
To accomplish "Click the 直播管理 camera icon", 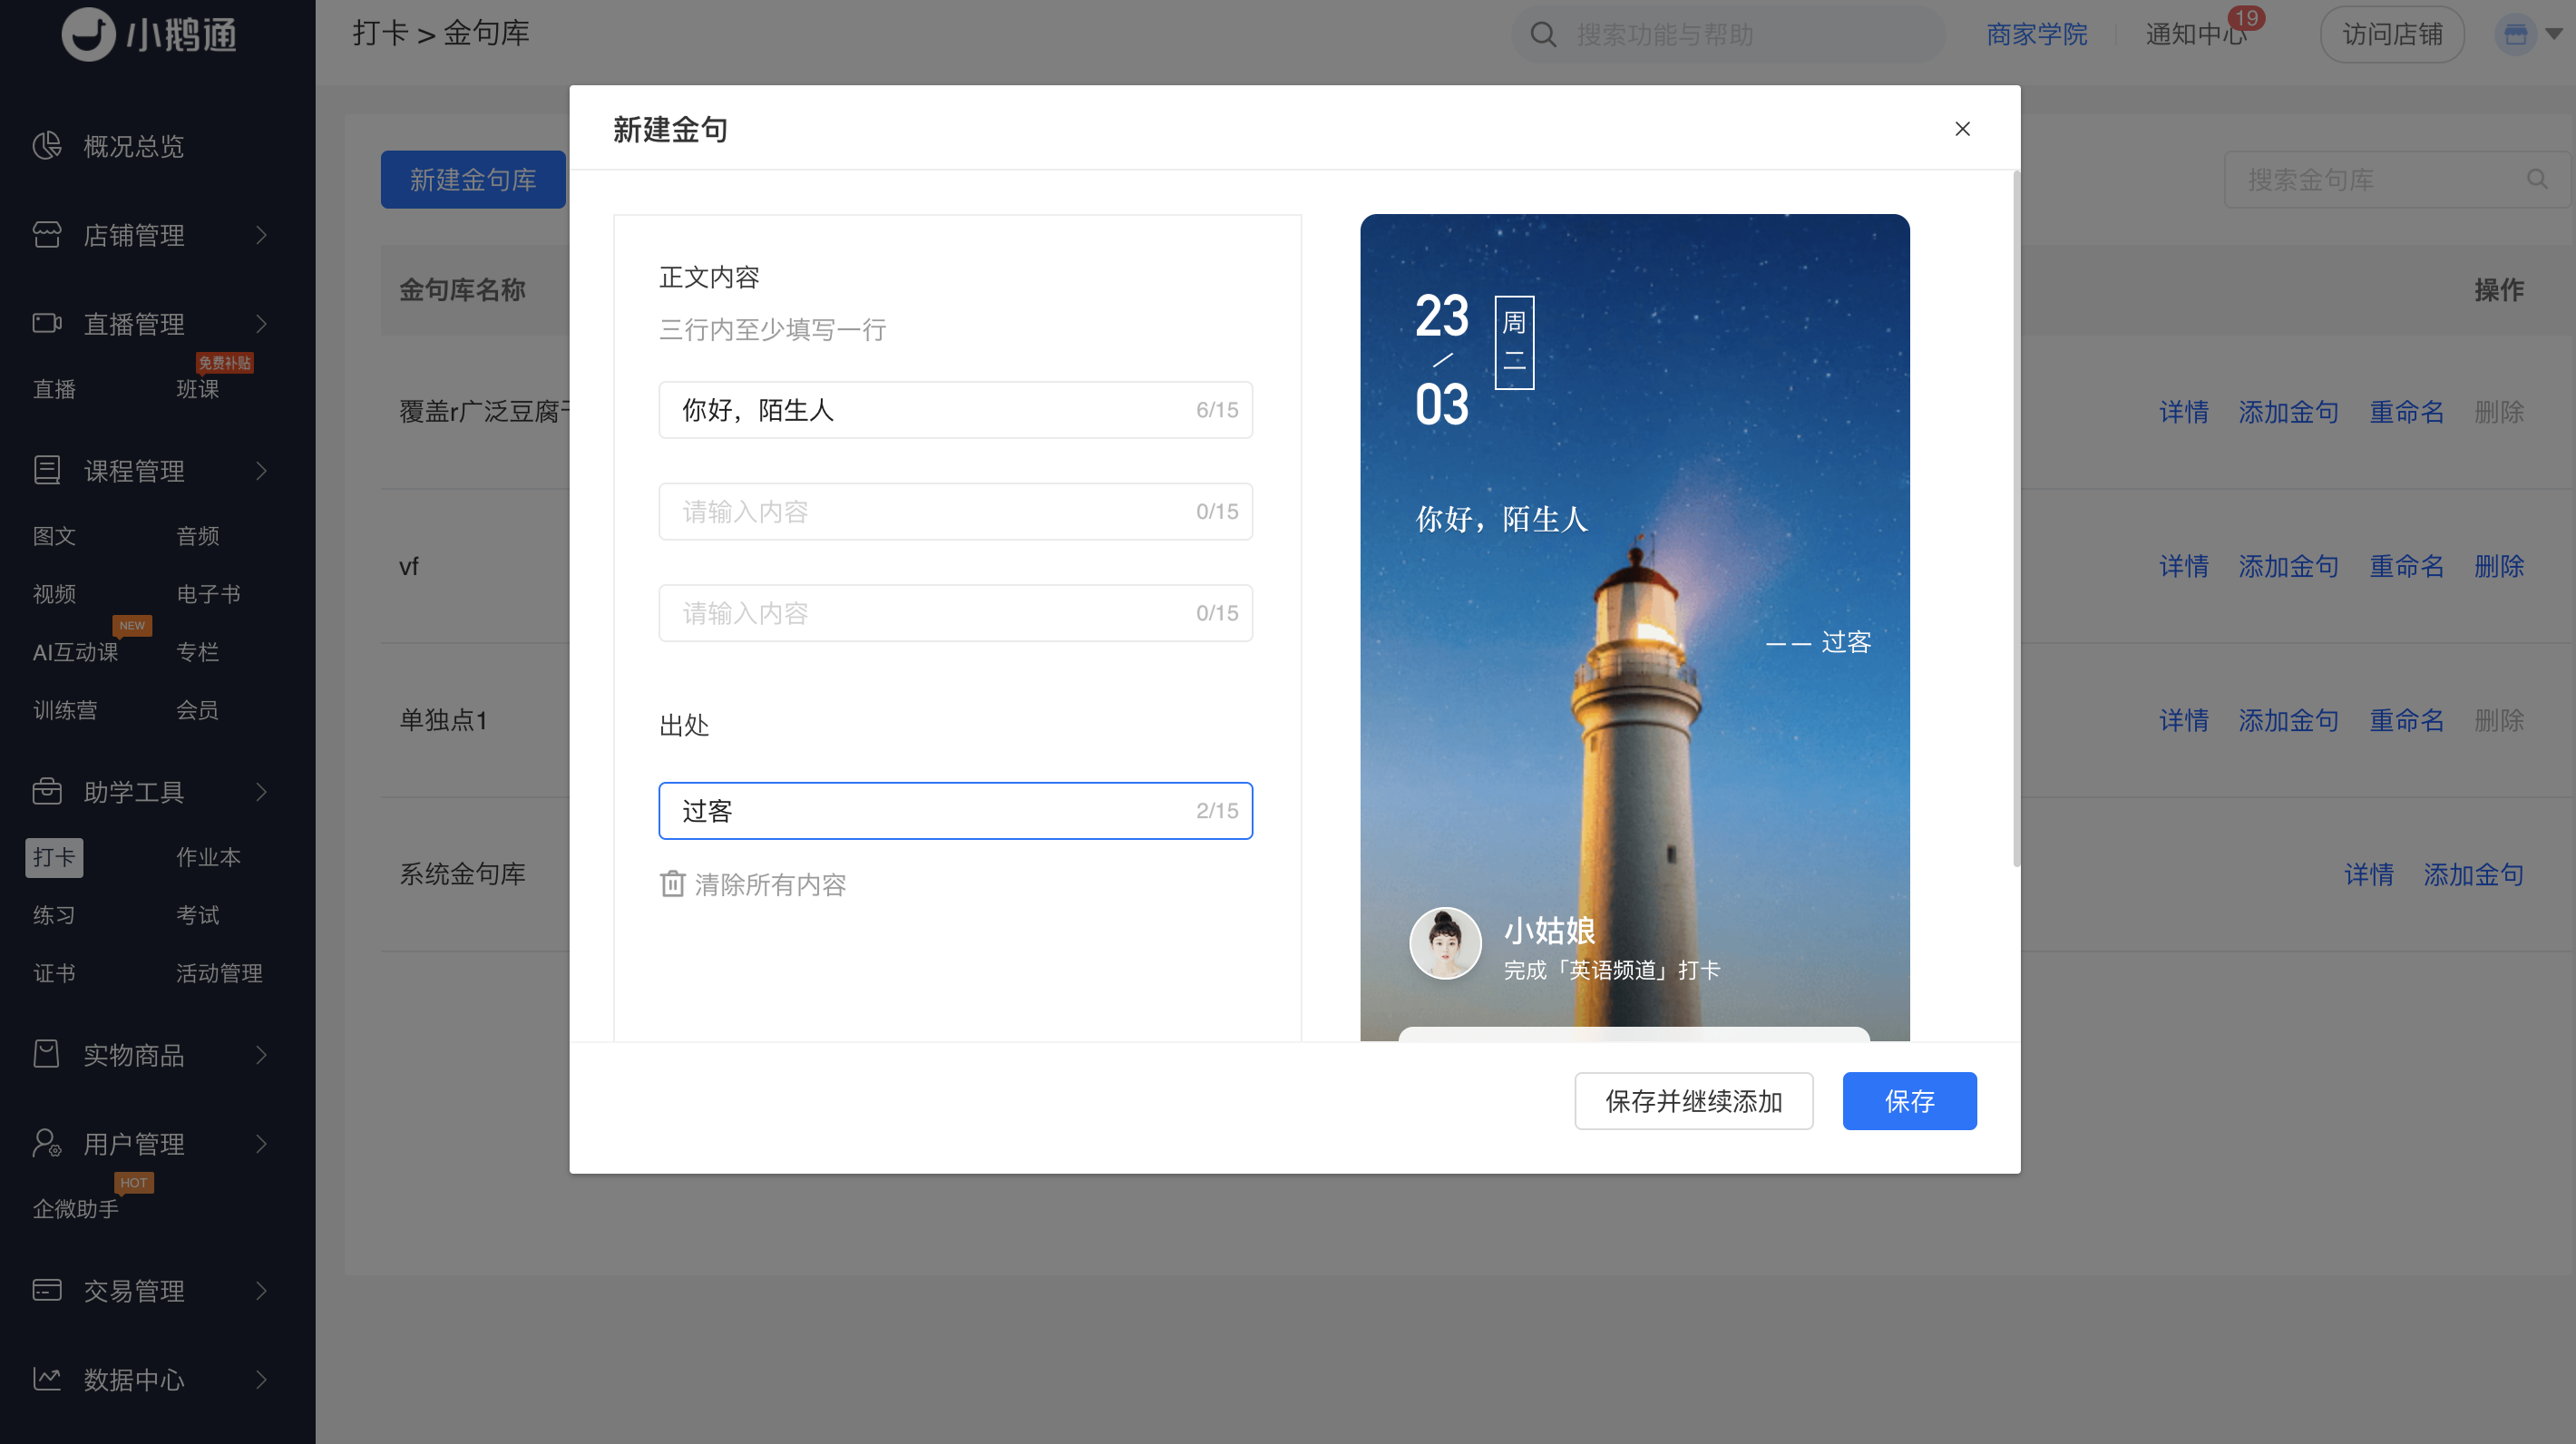I will [x=47, y=323].
